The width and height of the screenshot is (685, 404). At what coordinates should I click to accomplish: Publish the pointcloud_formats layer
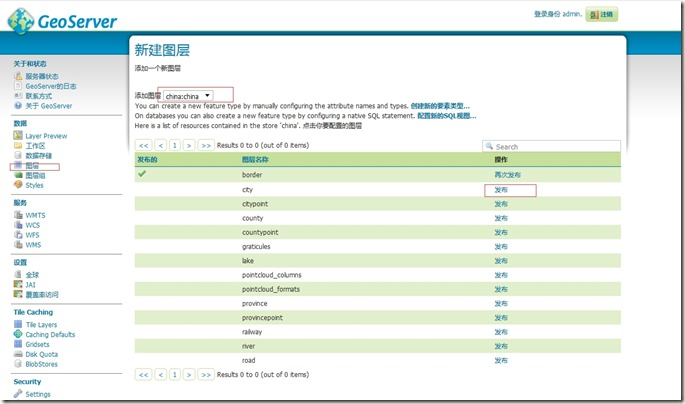tap(501, 289)
